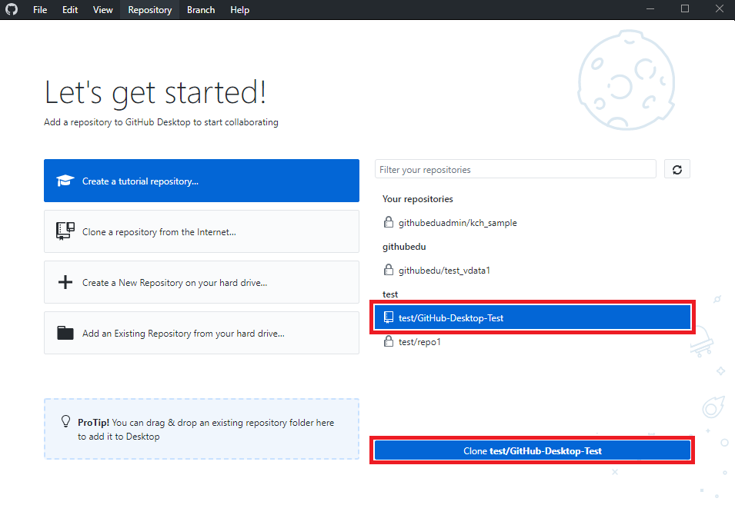This screenshot has width=735, height=505.
Task: Open the Help menu
Action: 240,9
